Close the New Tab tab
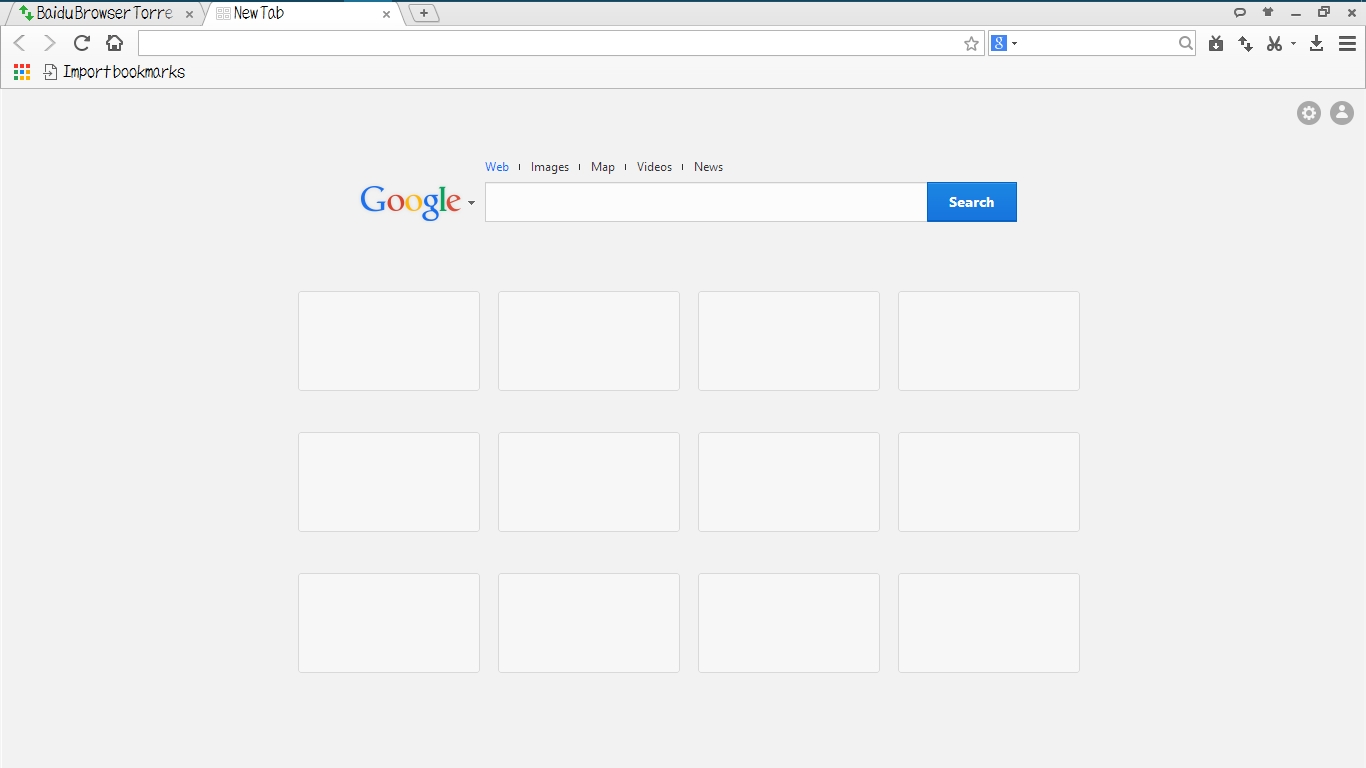This screenshot has height=768, width=1366. pos(386,14)
